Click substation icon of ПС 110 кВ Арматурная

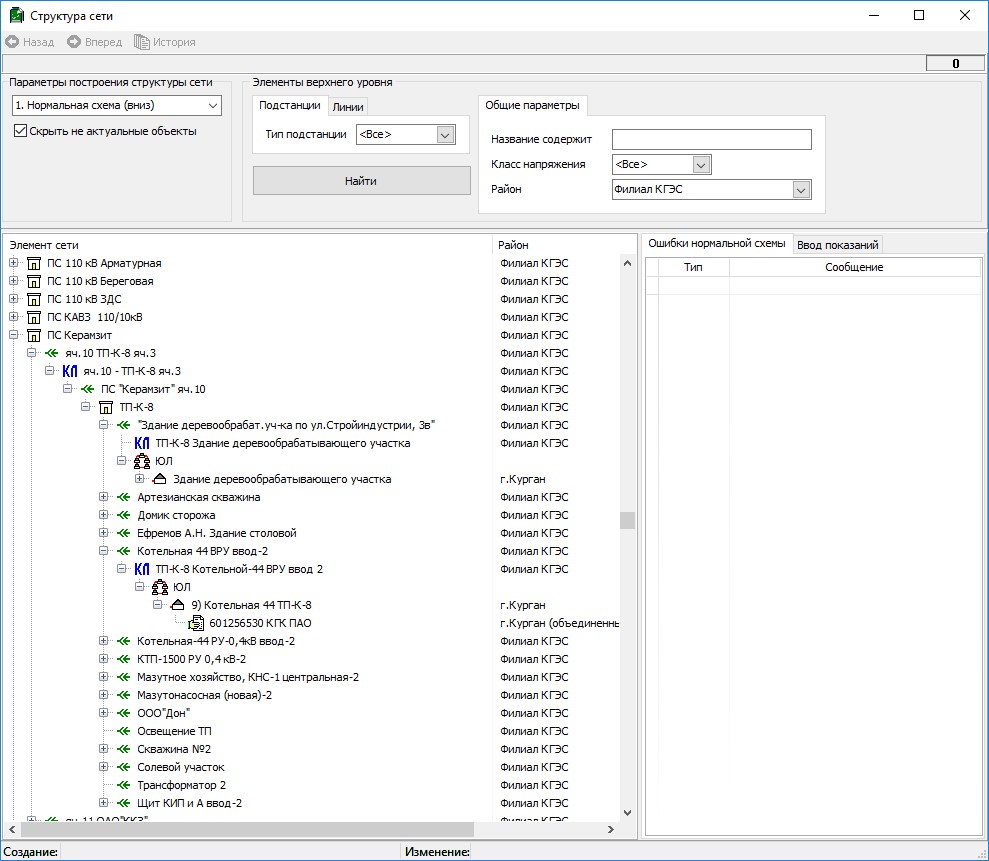(x=34, y=263)
